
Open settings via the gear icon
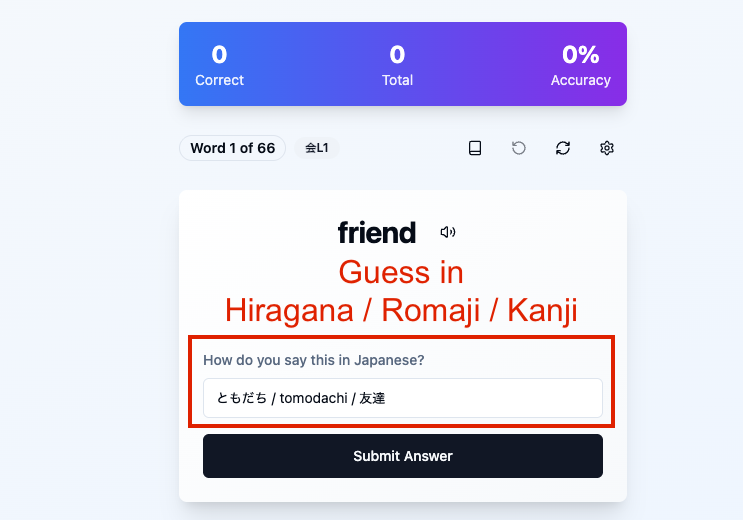tap(607, 148)
